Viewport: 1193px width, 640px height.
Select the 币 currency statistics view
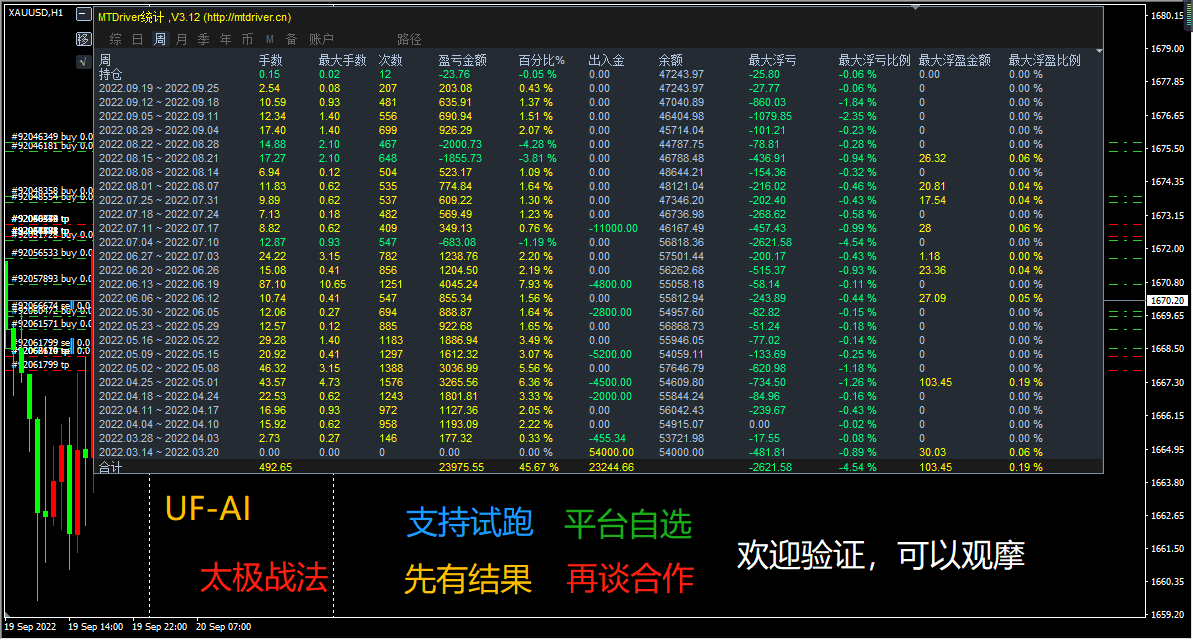249,38
